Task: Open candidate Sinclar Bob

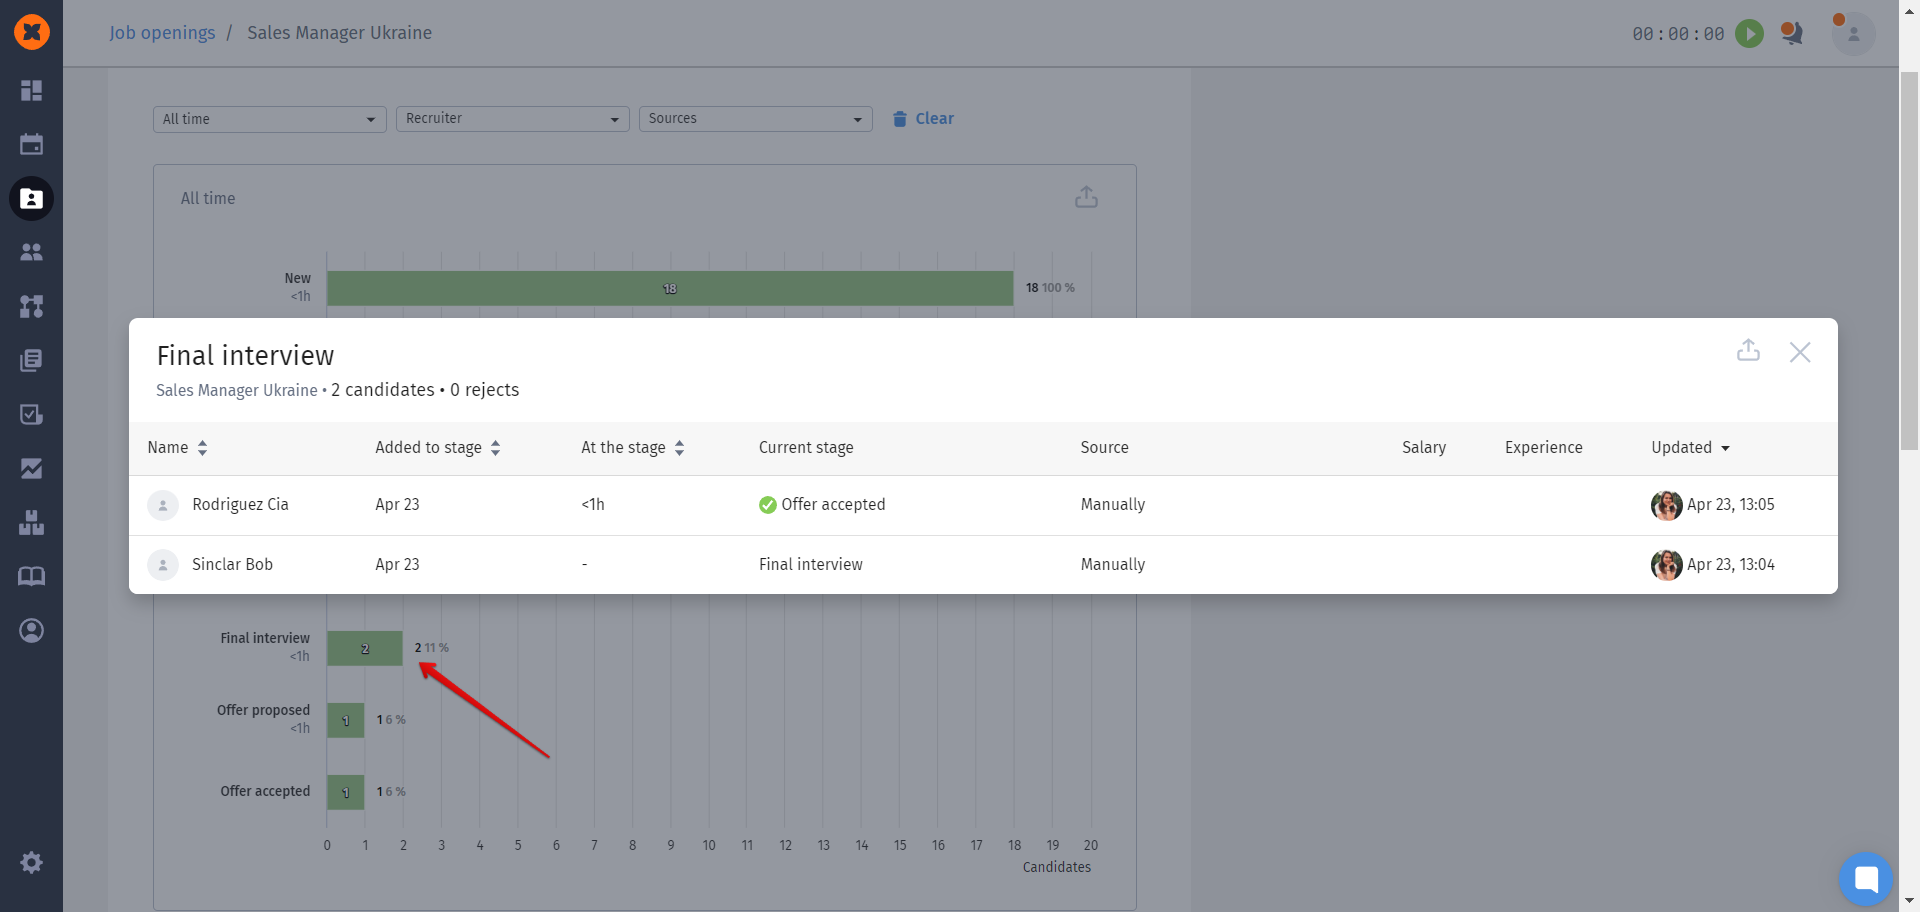Action: 232,565
